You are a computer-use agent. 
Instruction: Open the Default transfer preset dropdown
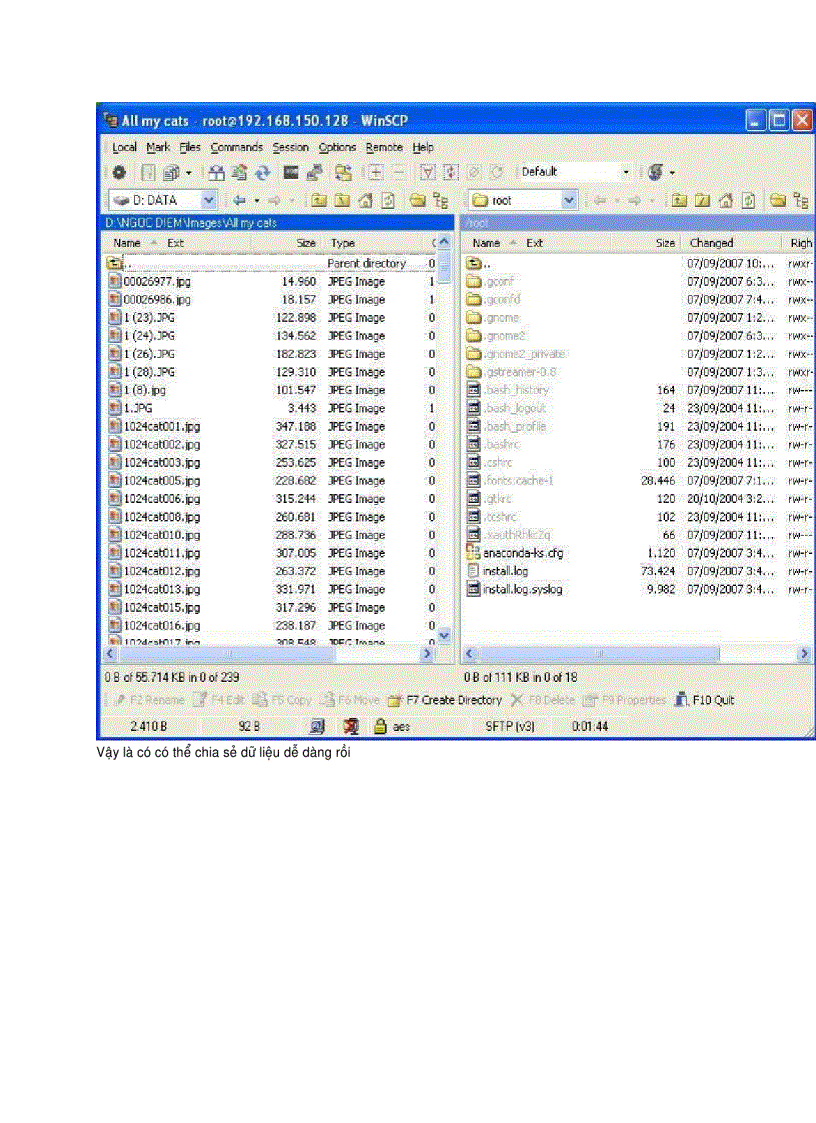click(627, 172)
